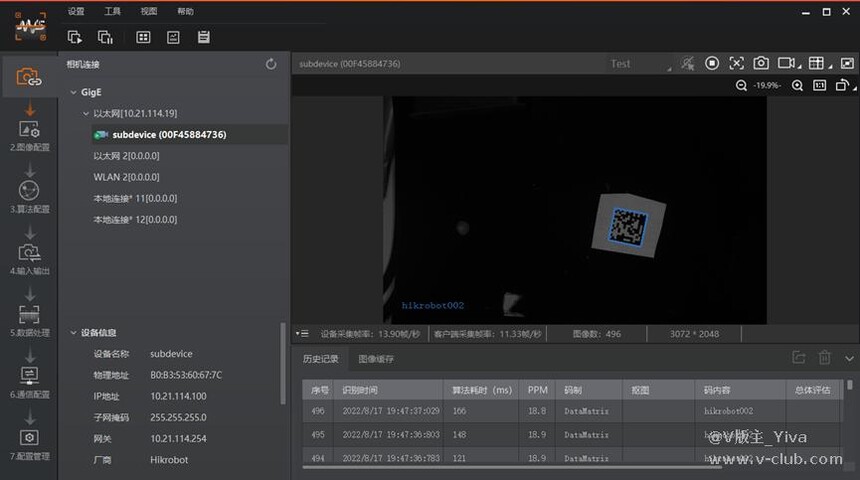The image size is (860, 480).
Task: Export the history records
Action: tap(799, 358)
